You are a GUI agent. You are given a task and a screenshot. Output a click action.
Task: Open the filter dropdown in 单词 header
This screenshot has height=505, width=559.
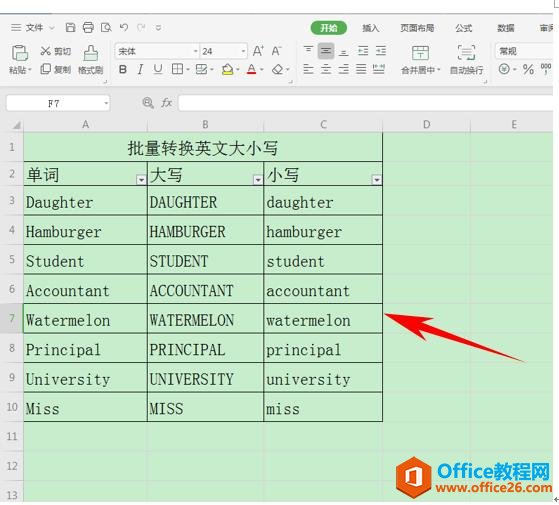[x=141, y=180]
